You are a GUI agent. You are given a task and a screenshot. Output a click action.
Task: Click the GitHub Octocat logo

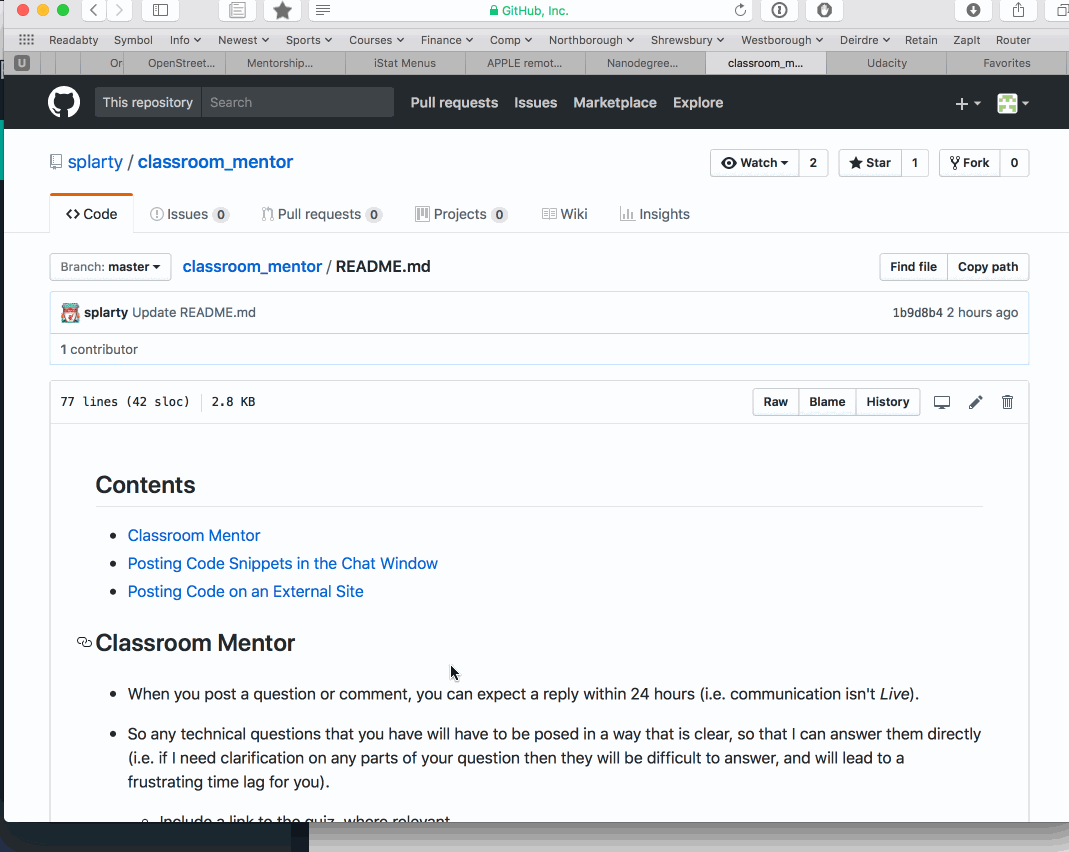click(64, 102)
